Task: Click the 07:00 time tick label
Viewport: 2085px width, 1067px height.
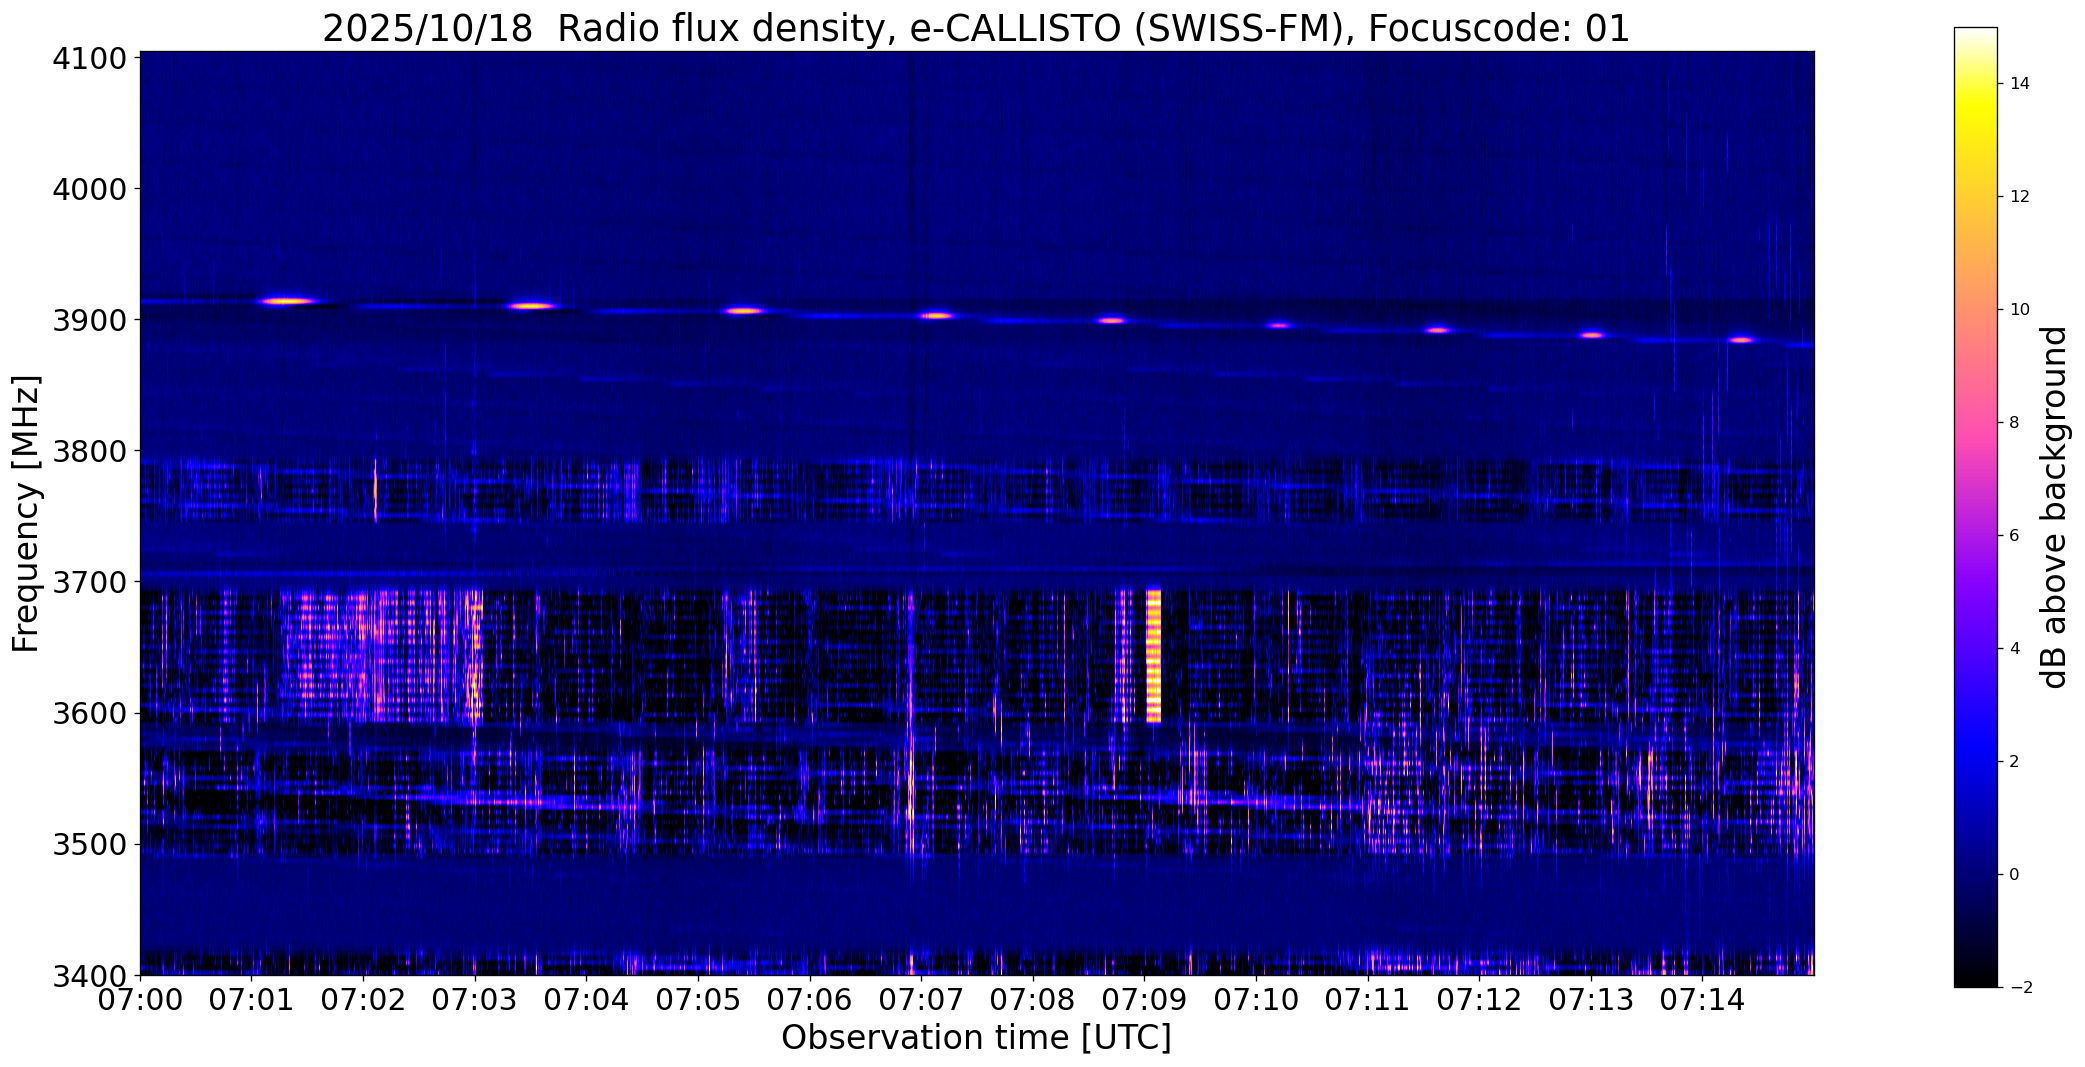Action: coord(140,1000)
